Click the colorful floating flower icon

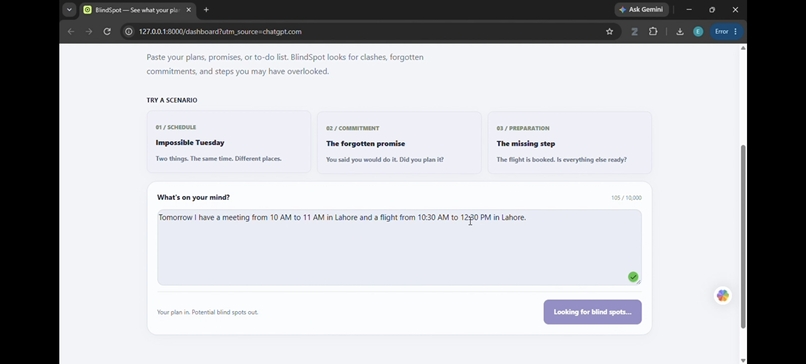723,296
